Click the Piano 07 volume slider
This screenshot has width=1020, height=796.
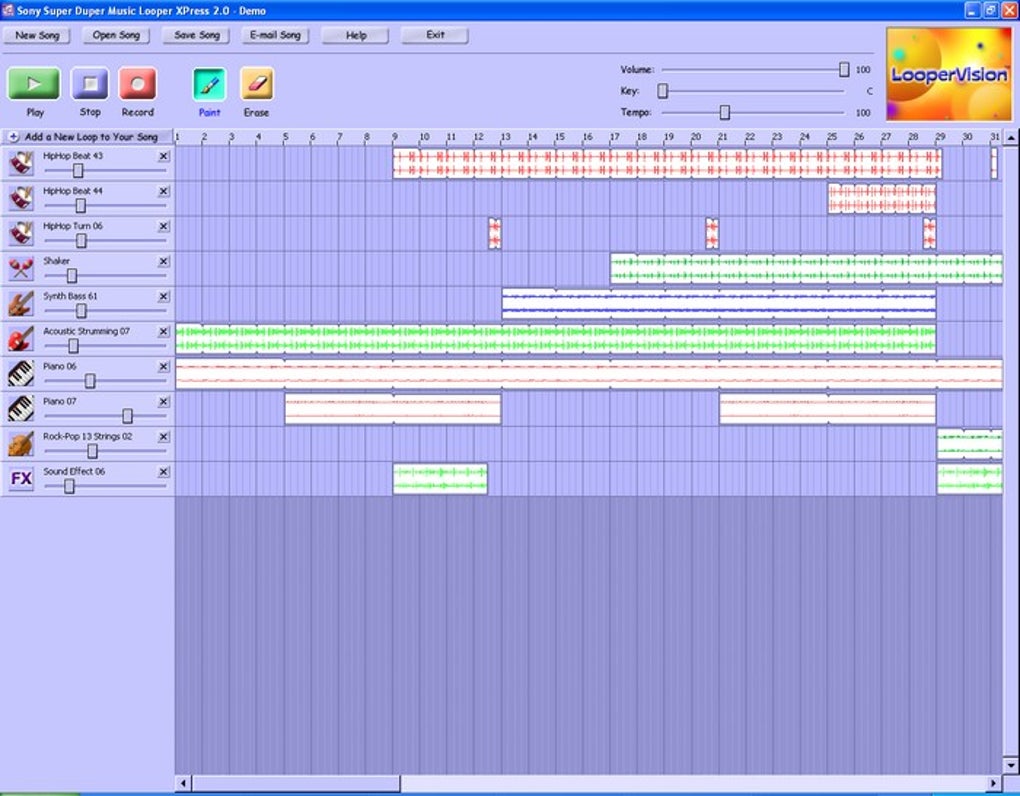pyautogui.click(x=127, y=416)
